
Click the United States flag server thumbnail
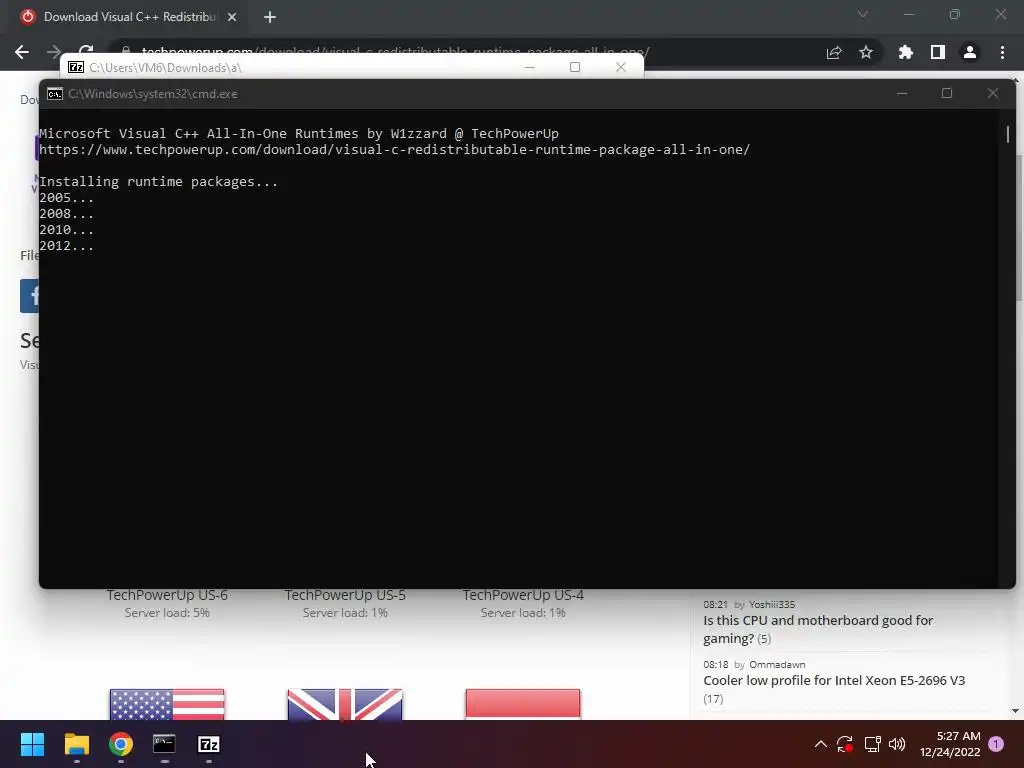(167, 704)
